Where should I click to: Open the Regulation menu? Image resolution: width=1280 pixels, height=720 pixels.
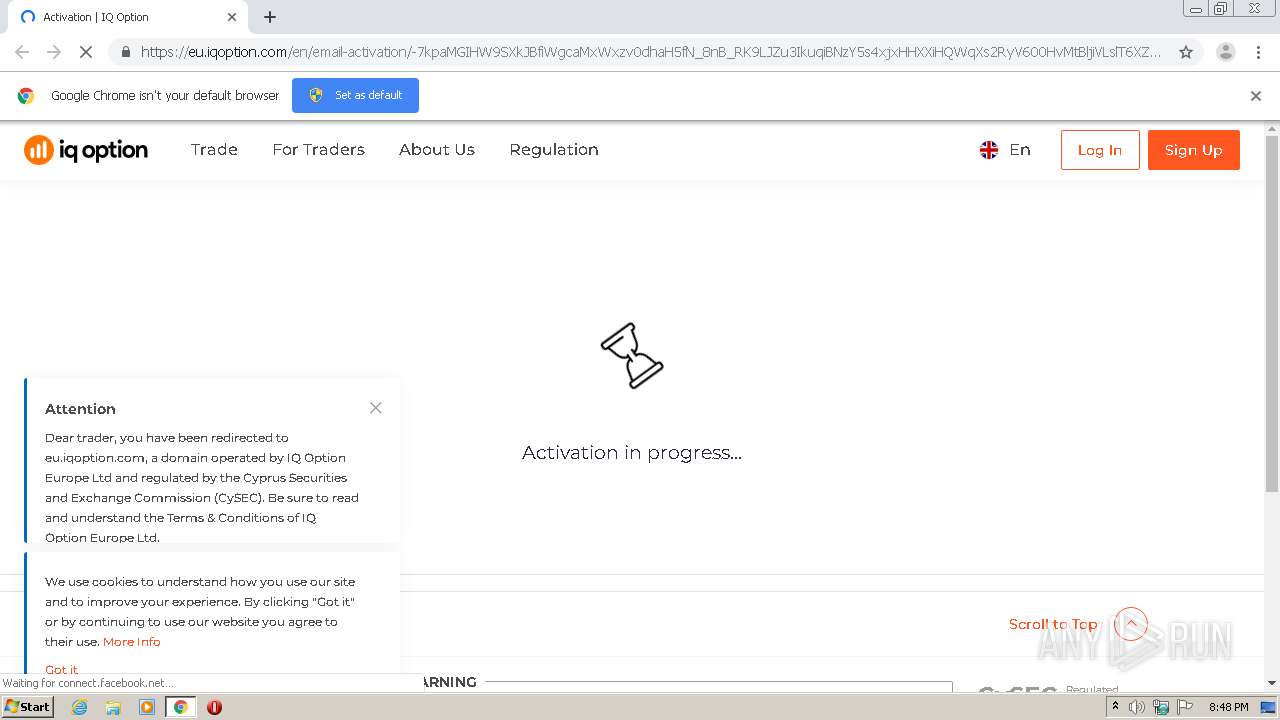554,150
